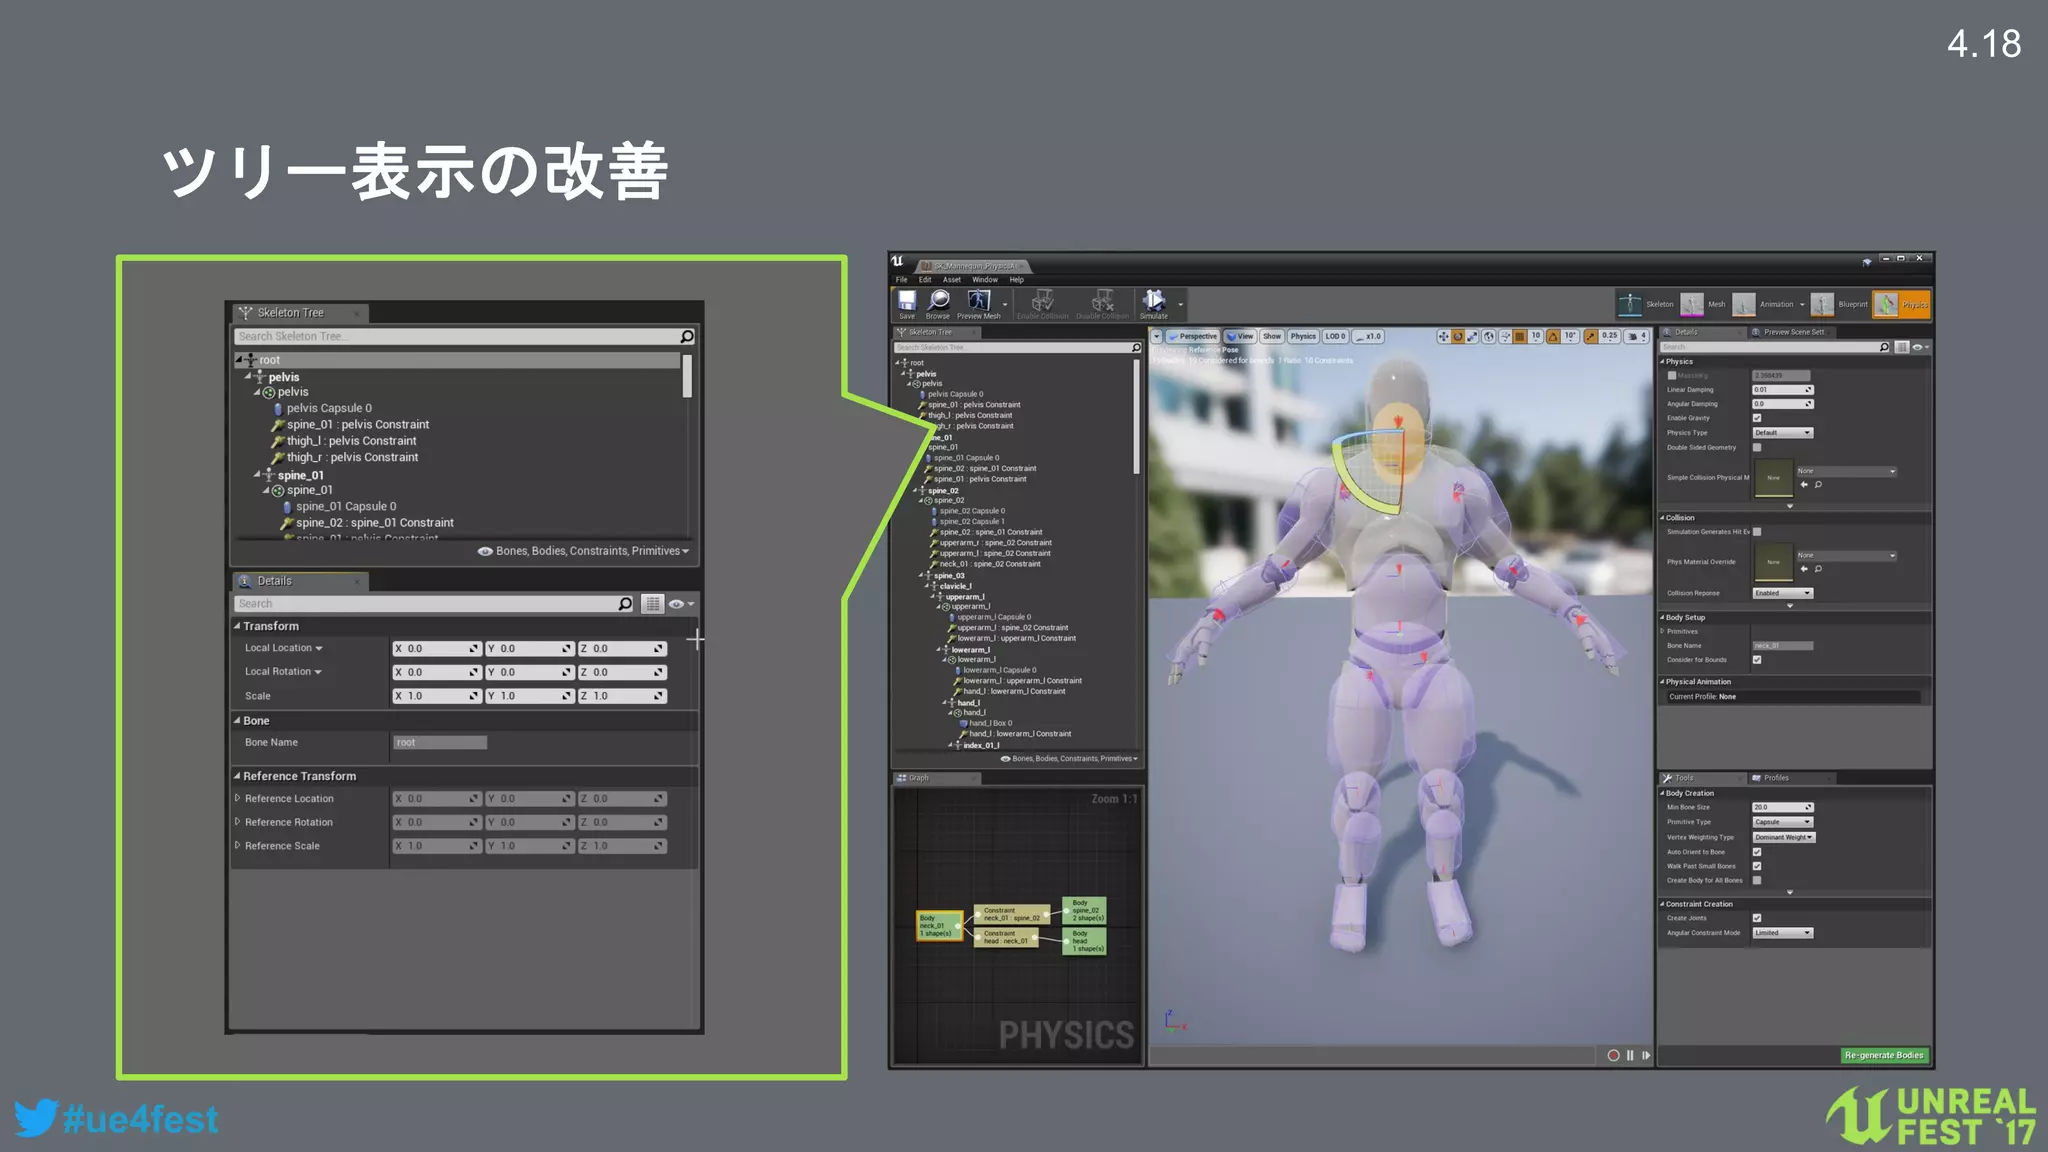Open the Window menu

985,280
